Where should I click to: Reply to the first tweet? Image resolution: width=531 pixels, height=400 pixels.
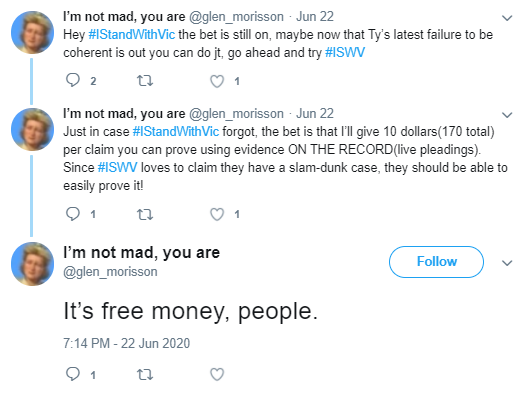[73, 80]
